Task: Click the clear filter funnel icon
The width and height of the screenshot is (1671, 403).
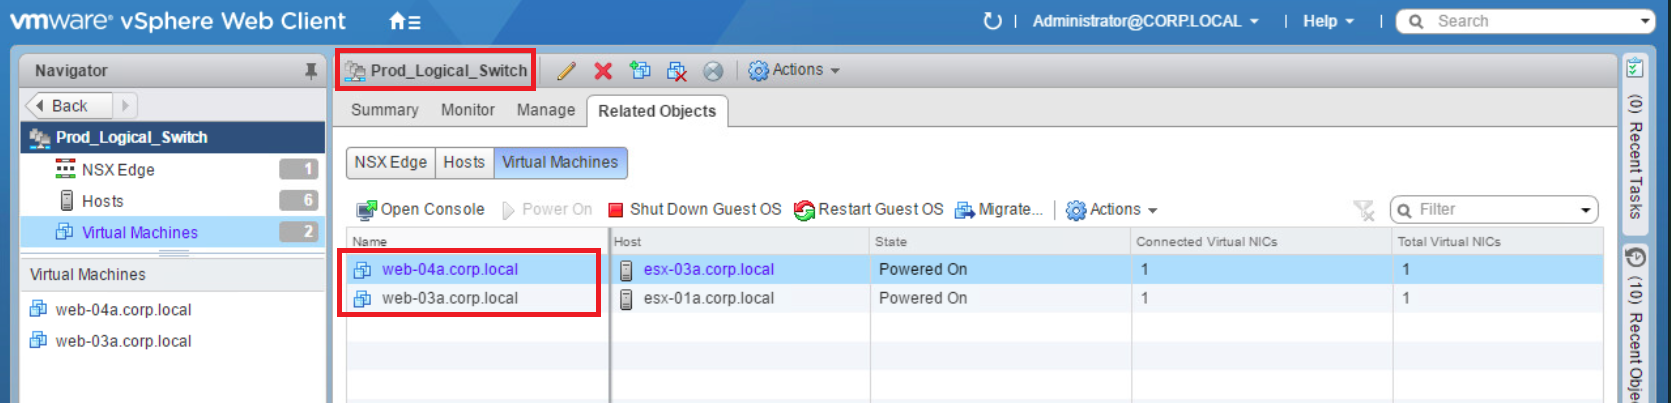Action: pos(1364,210)
